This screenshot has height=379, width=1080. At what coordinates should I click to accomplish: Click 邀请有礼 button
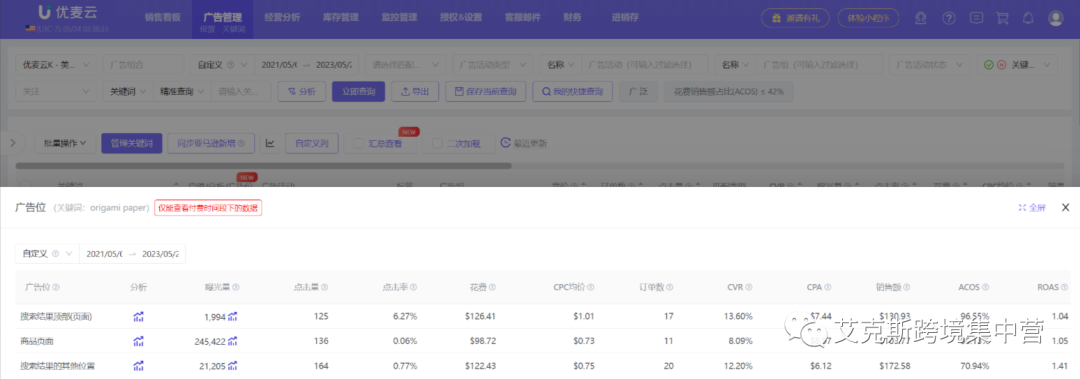coord(796,18)
